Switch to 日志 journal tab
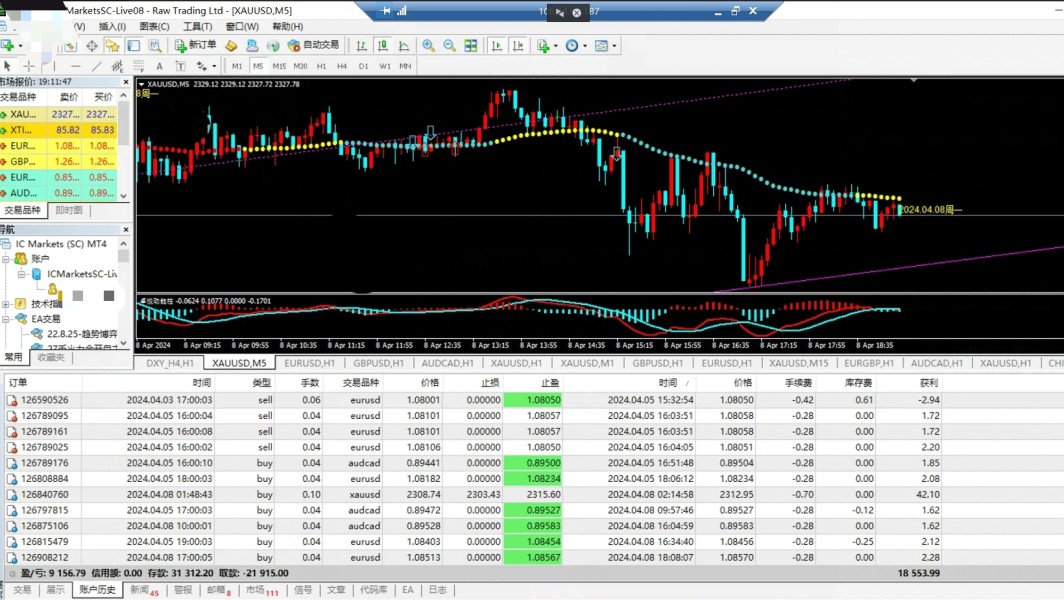 click(437, 590)
